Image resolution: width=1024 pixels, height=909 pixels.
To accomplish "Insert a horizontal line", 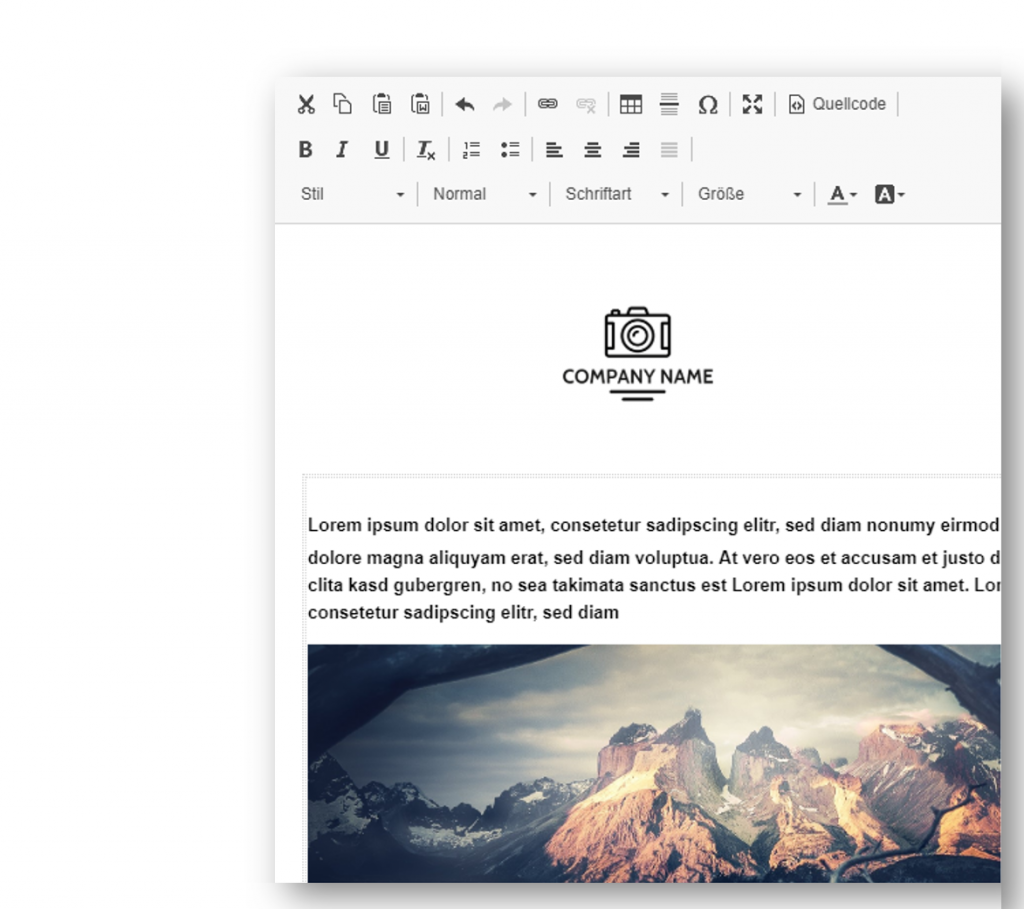I will (x=669, y=104).
